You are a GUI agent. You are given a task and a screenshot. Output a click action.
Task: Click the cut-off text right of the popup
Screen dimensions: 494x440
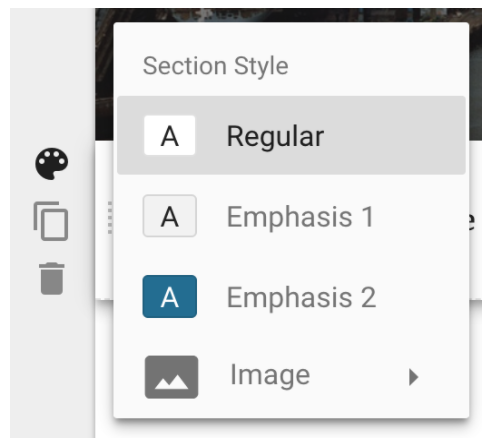[472, 221]
